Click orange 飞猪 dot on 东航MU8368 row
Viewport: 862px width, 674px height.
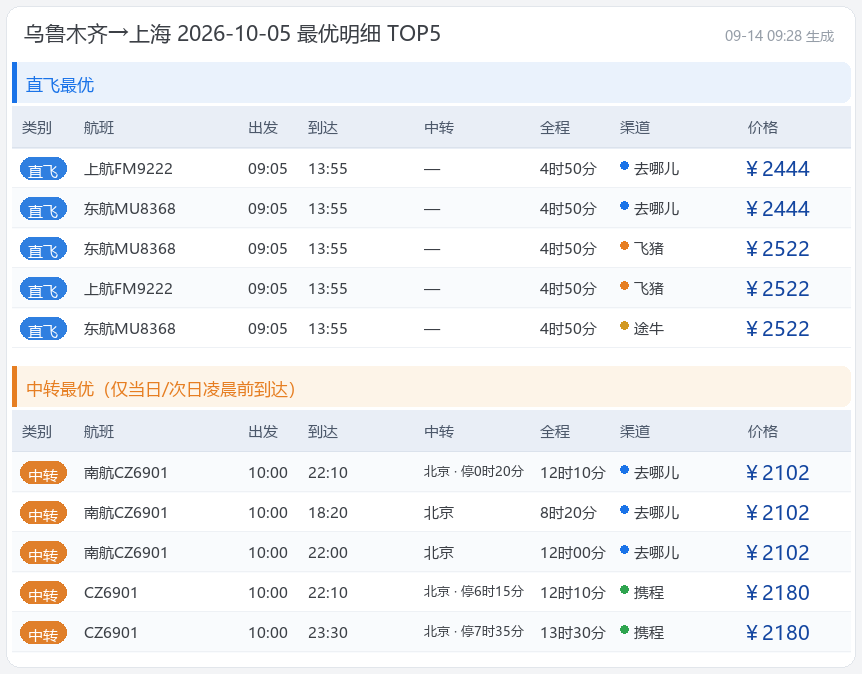624,246
